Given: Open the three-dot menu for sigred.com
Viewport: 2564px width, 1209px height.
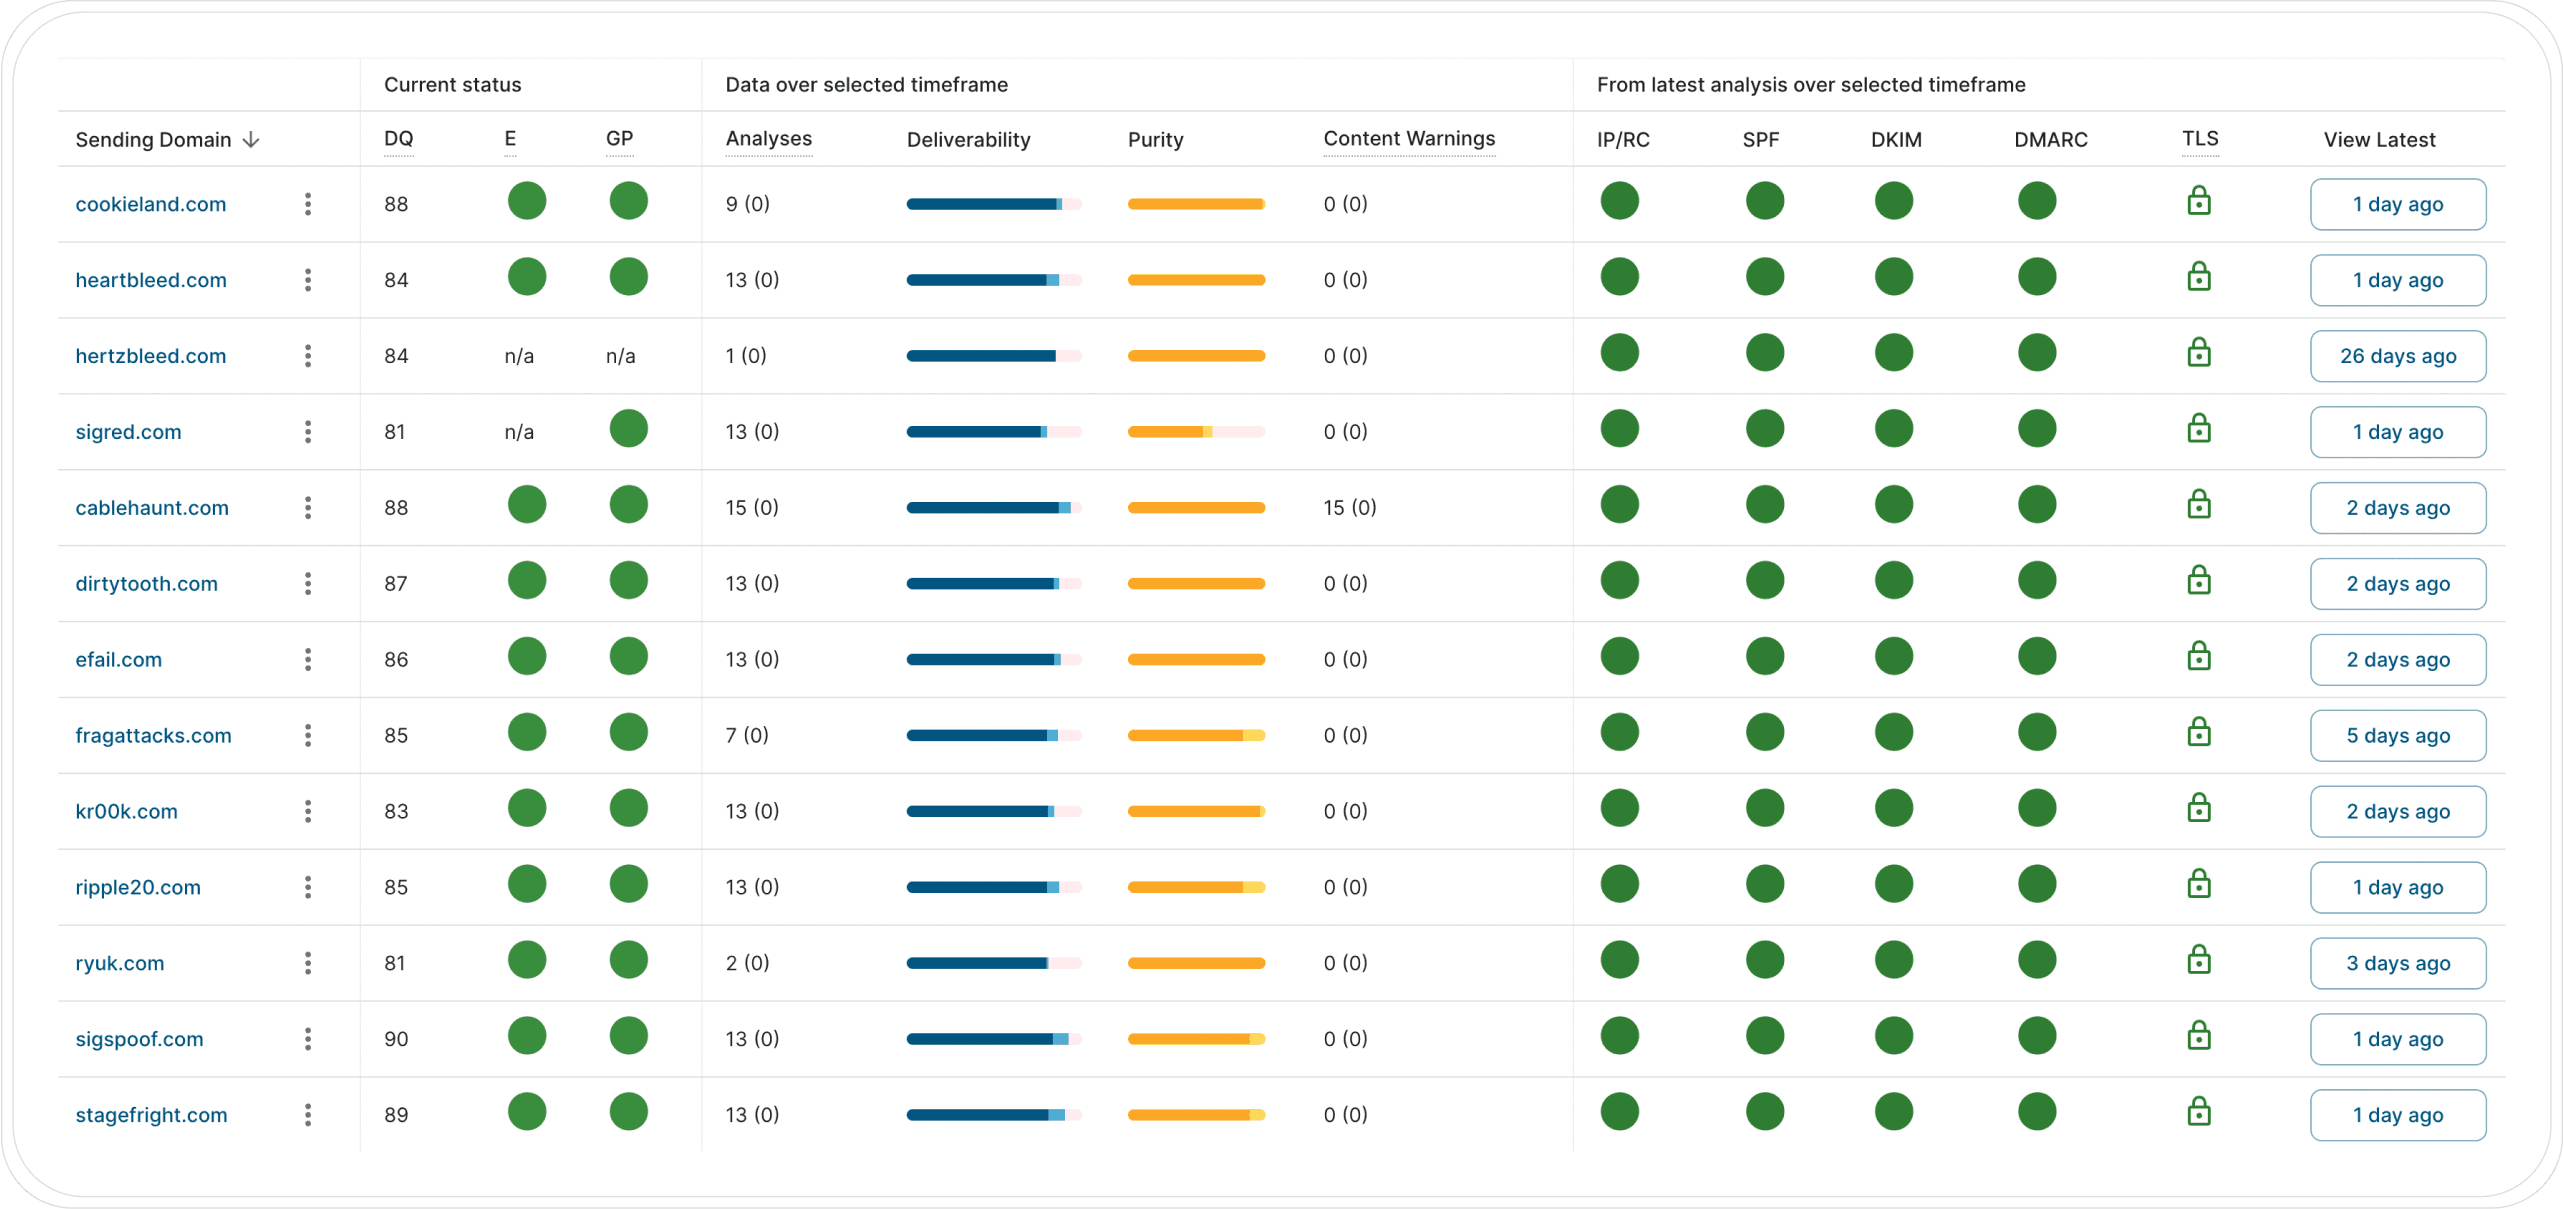Looking at the screenshot, I should [x=308, y=432].
